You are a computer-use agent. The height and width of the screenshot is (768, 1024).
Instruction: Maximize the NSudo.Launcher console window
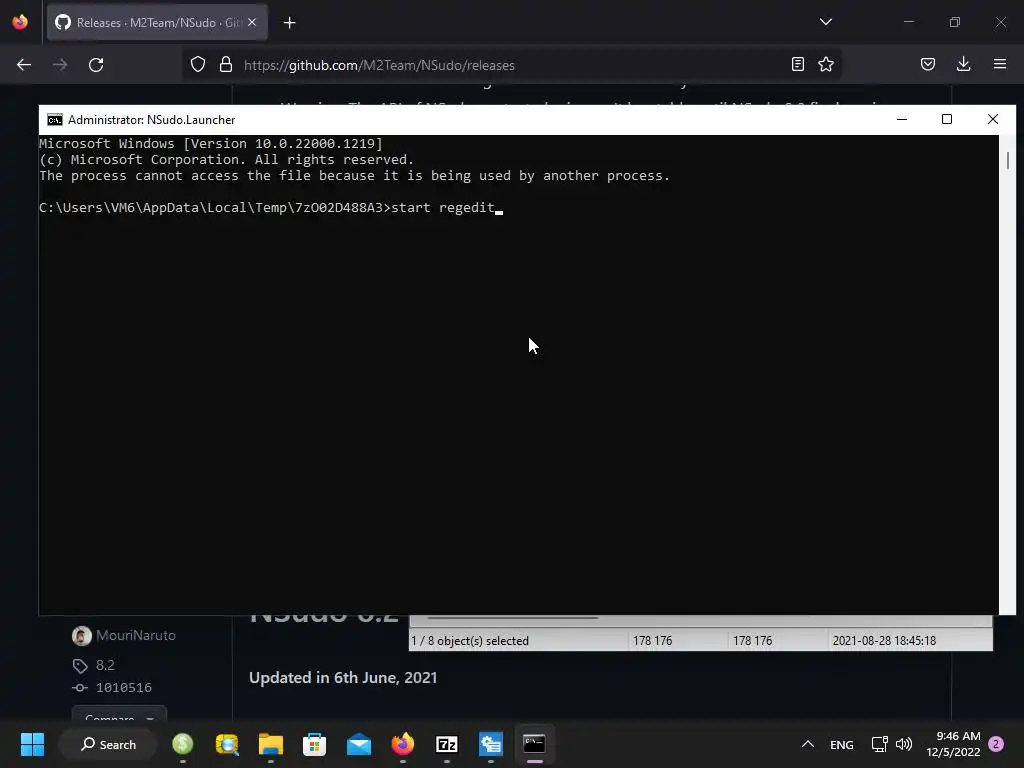(947, 119)
